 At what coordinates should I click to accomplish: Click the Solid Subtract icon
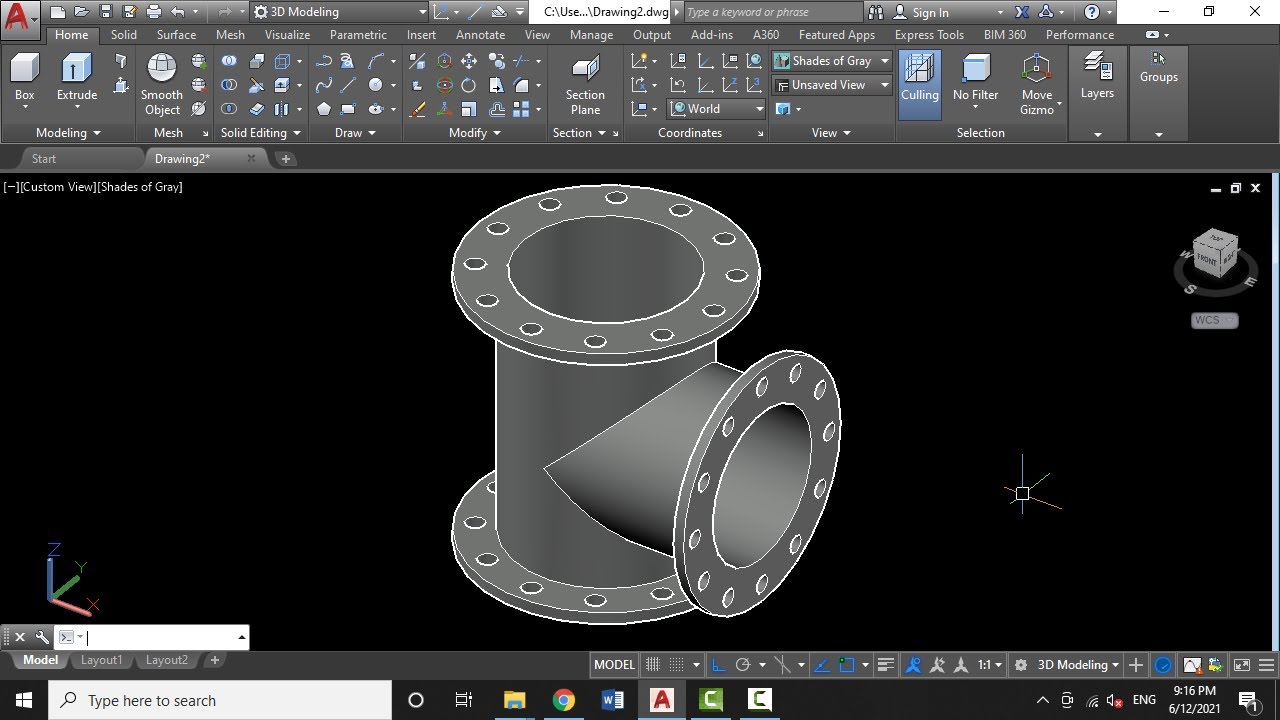229,85
